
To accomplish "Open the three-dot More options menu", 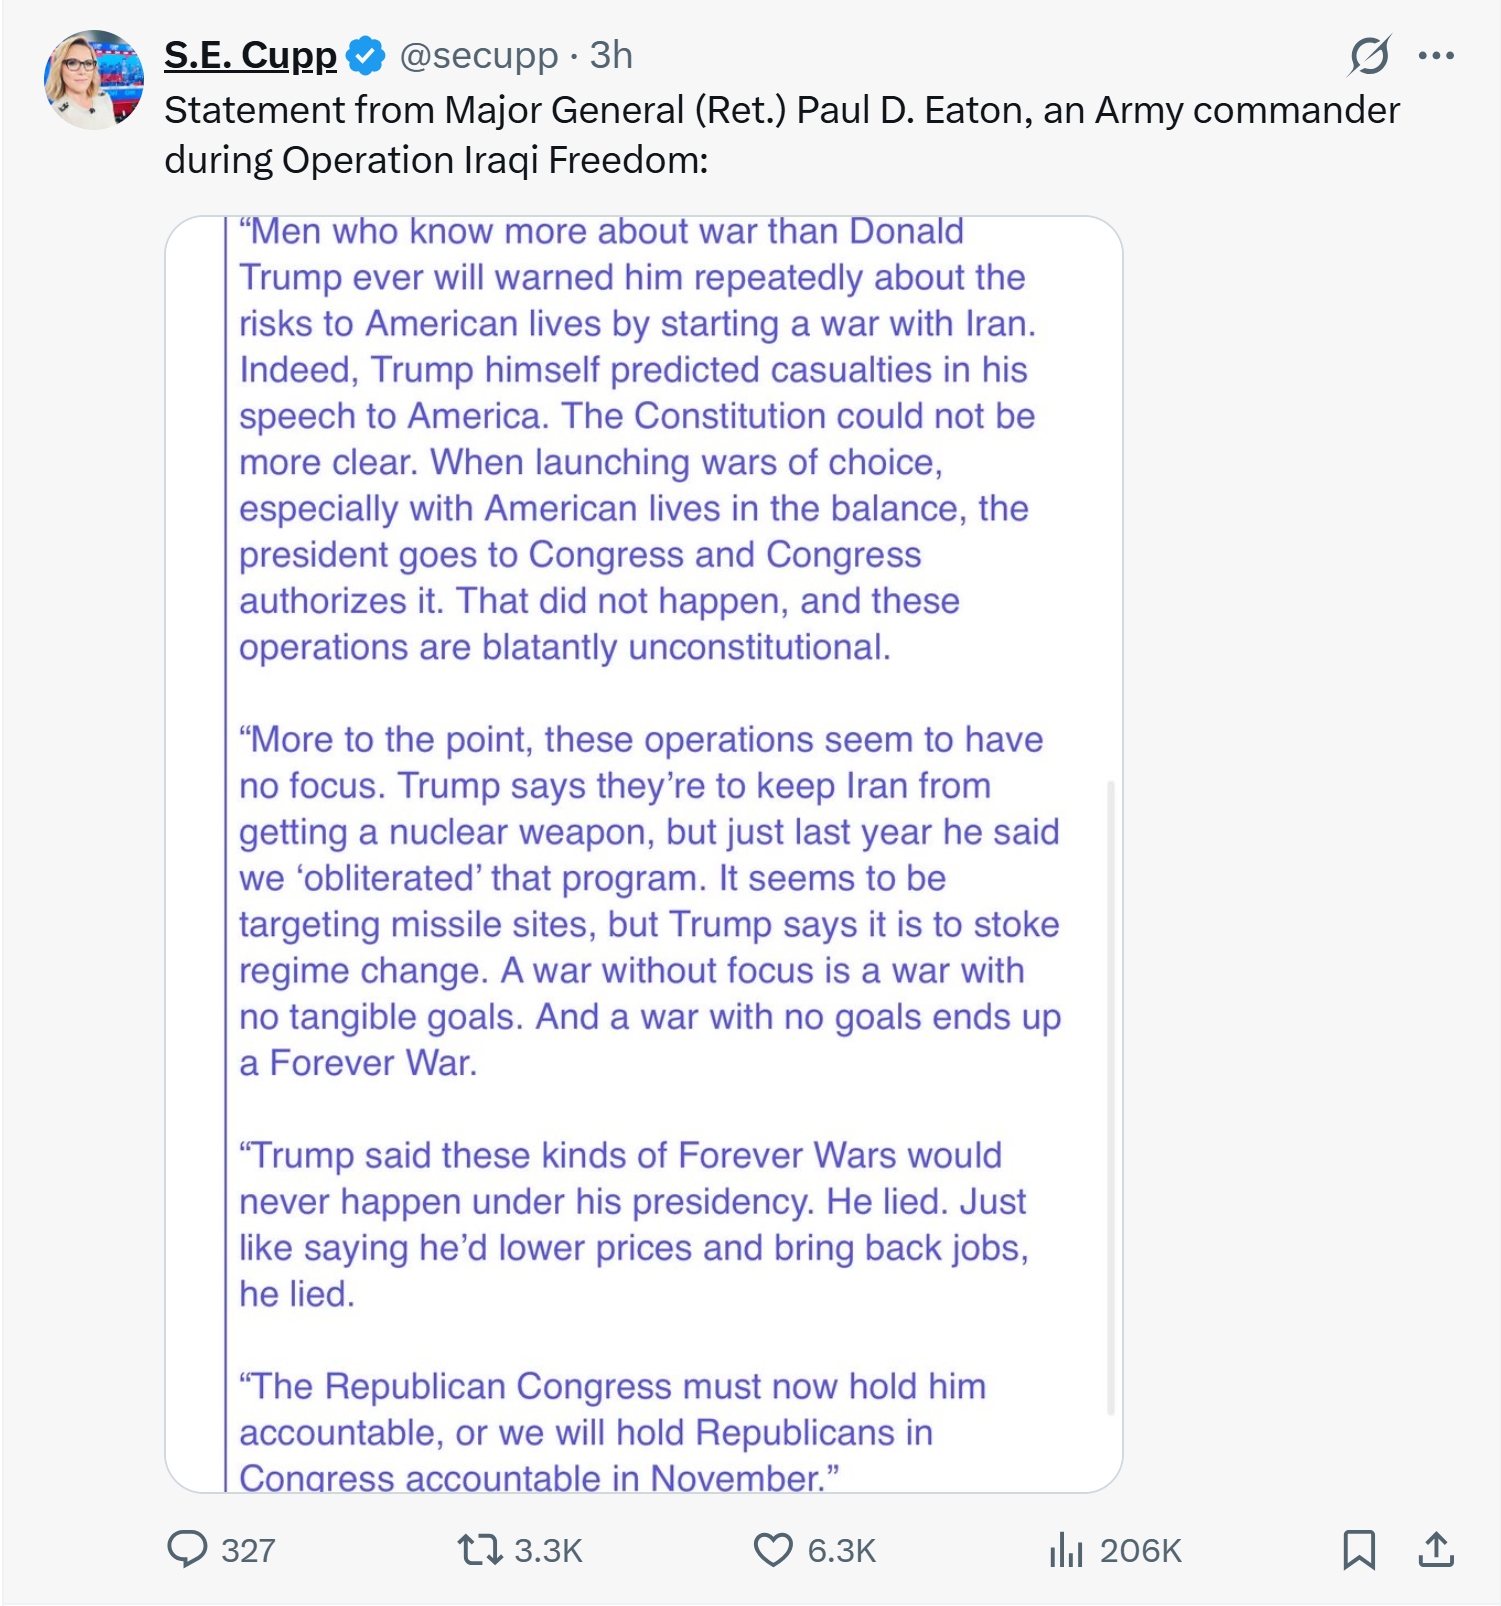I will pos(1436,56).
